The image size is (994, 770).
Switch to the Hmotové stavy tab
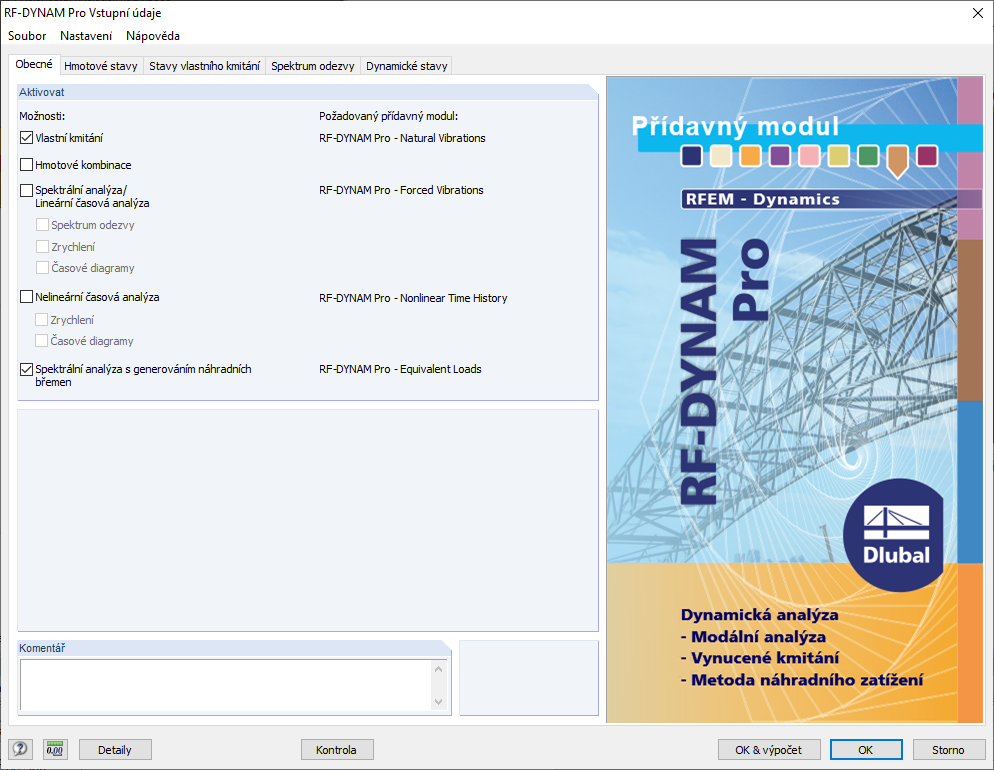tap(101, 66)
